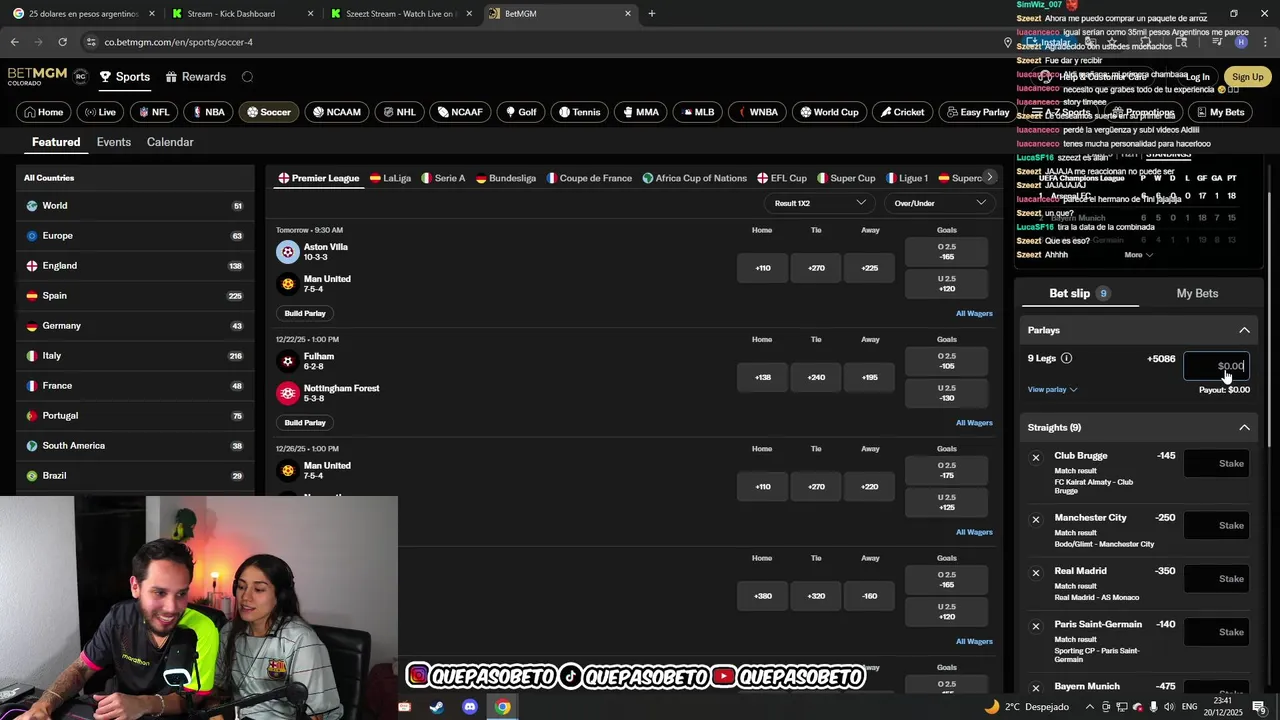Open the Home sports pill
The height and width of the screenshot is (720, 1280).
[44, 112]
